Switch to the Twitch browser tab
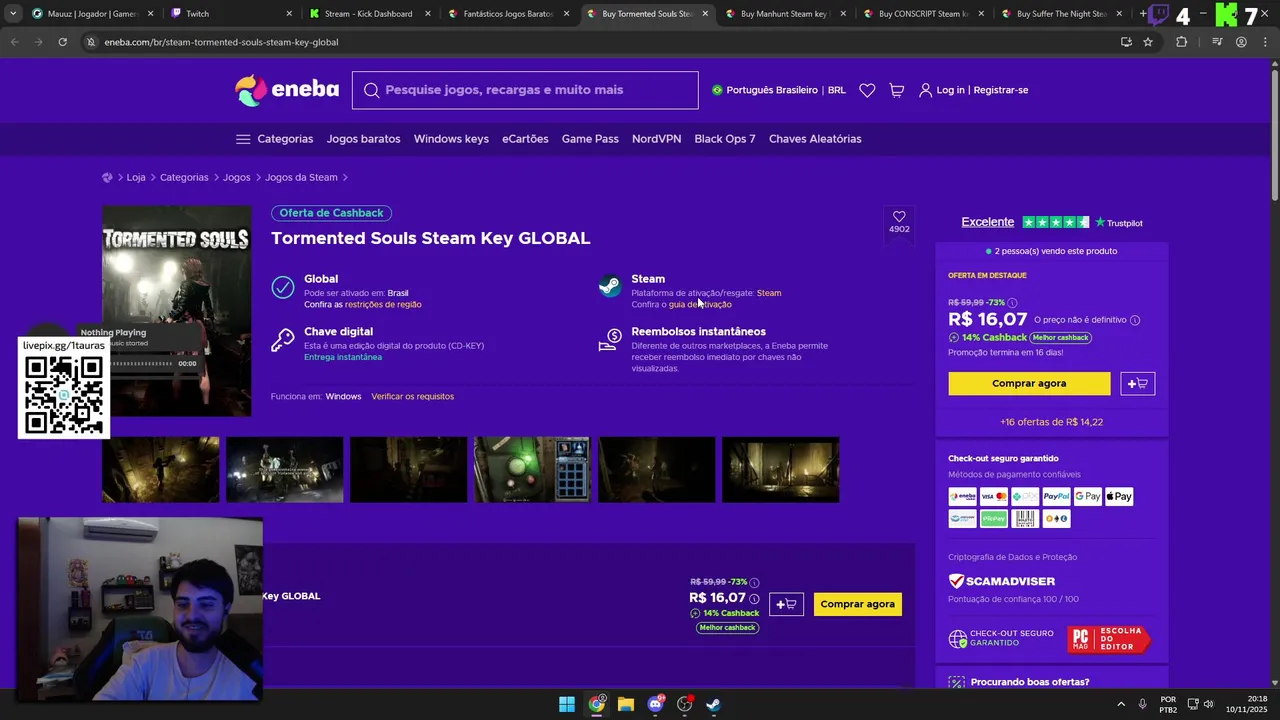The height and width of the screenshot is (720, 1280). click(x=230, y=14)
